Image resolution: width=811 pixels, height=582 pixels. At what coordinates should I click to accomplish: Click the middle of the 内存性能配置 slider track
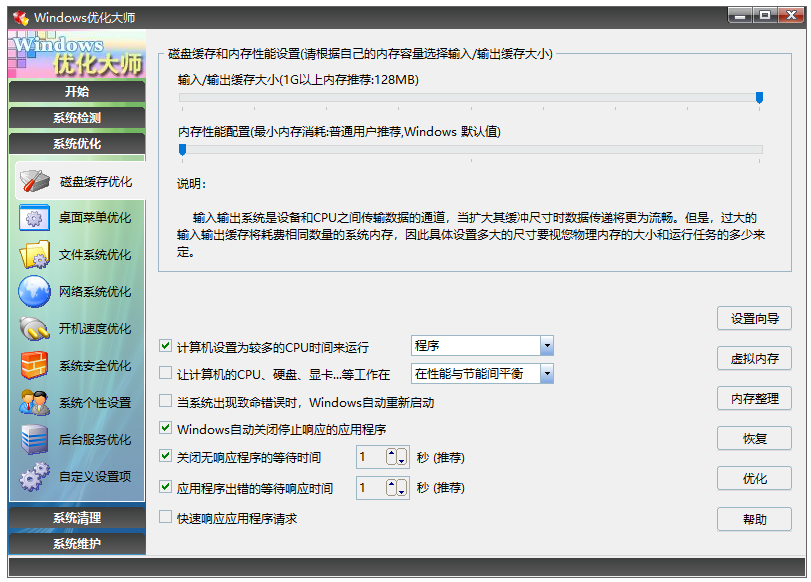click(471, 150)
